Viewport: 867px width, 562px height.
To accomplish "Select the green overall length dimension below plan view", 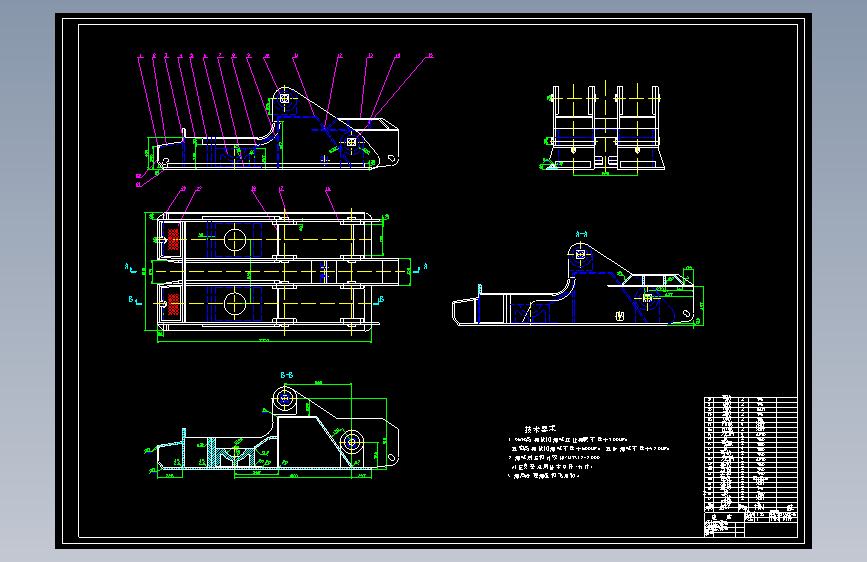I will (264, 341).
